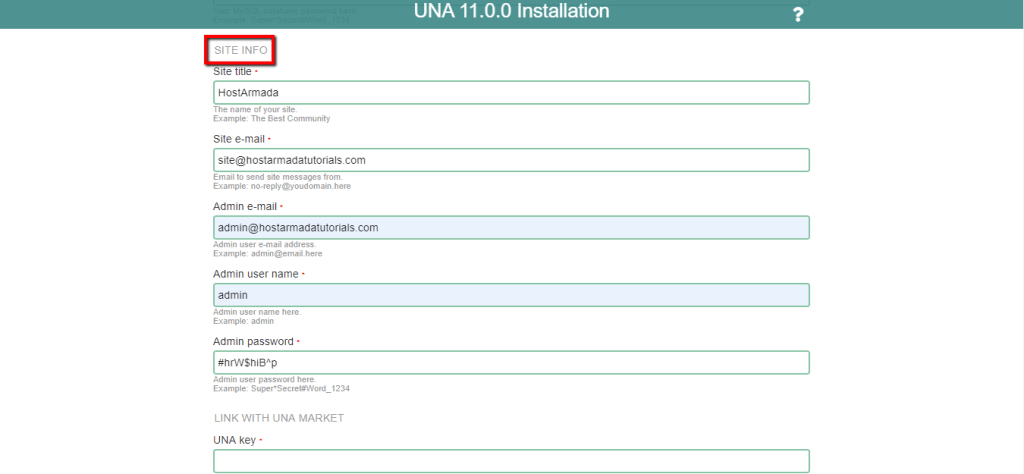Click the 'Admin user name' label
Viewport: 1024px width, 474px height.
coord(256,274)
